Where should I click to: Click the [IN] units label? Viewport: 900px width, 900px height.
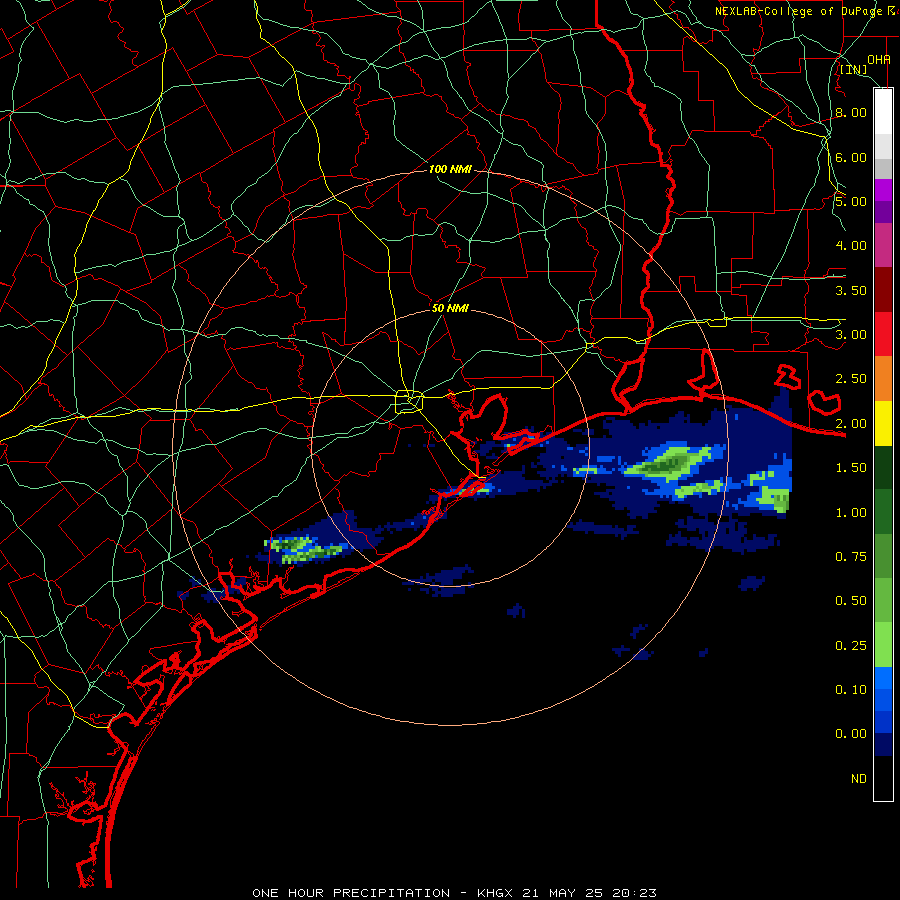[x=853, y=69]
